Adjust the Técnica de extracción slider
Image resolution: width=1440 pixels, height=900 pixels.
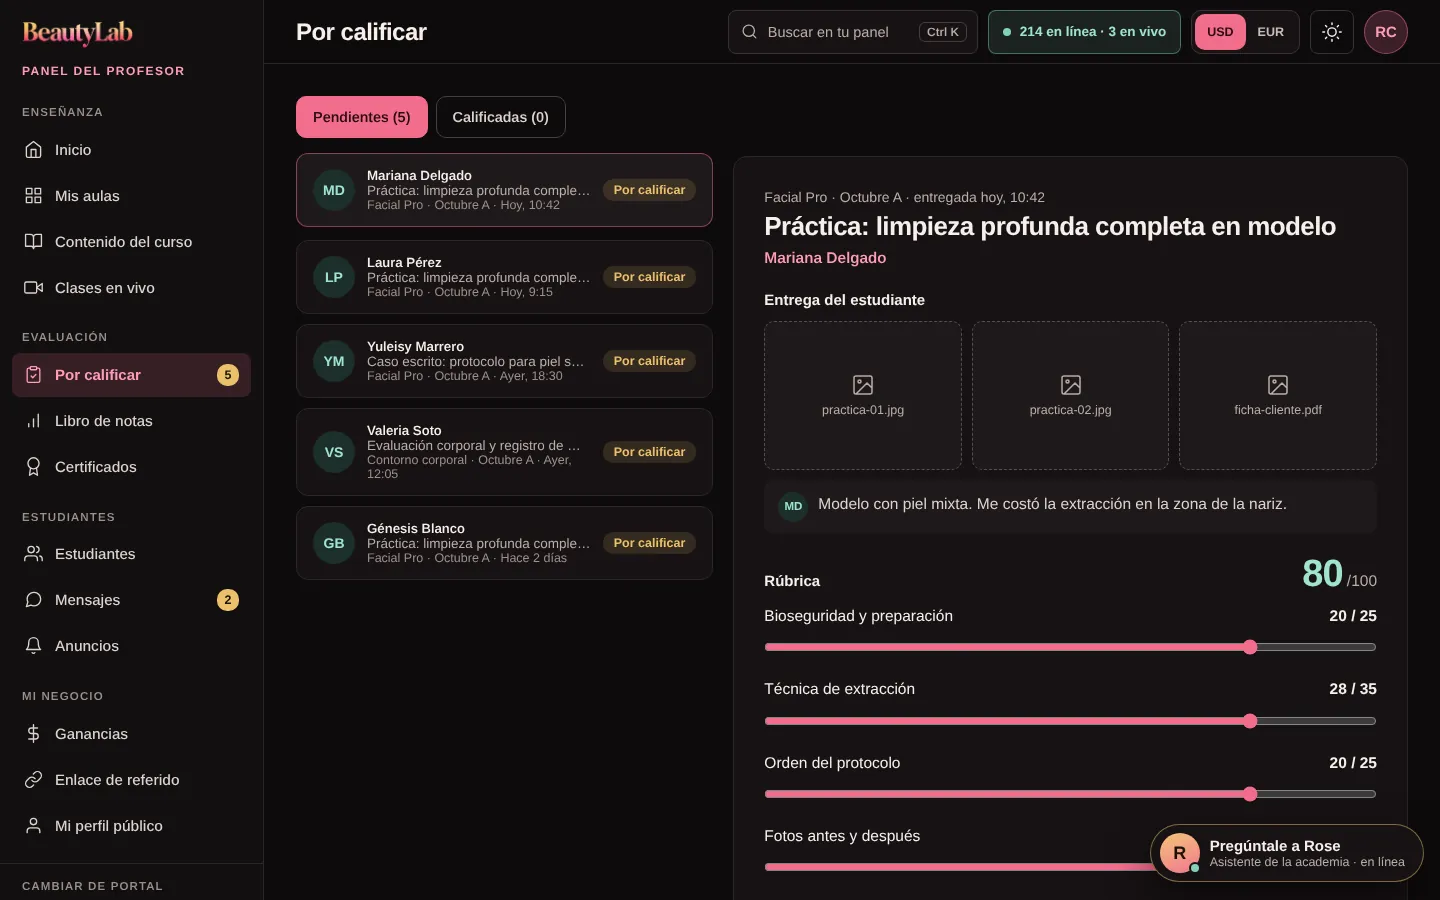click(x=1070, y=721)
